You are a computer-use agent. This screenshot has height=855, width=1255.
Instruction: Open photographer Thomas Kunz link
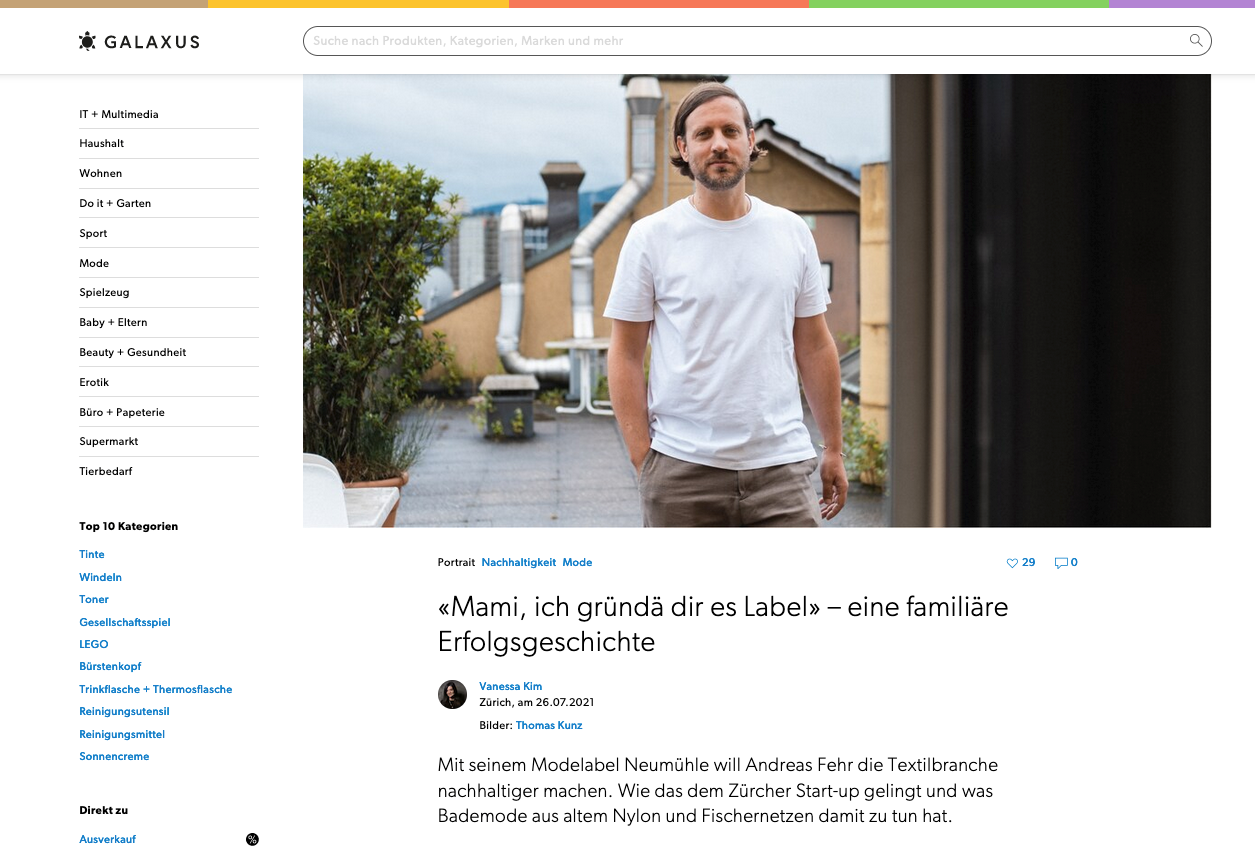click(548, 725)
